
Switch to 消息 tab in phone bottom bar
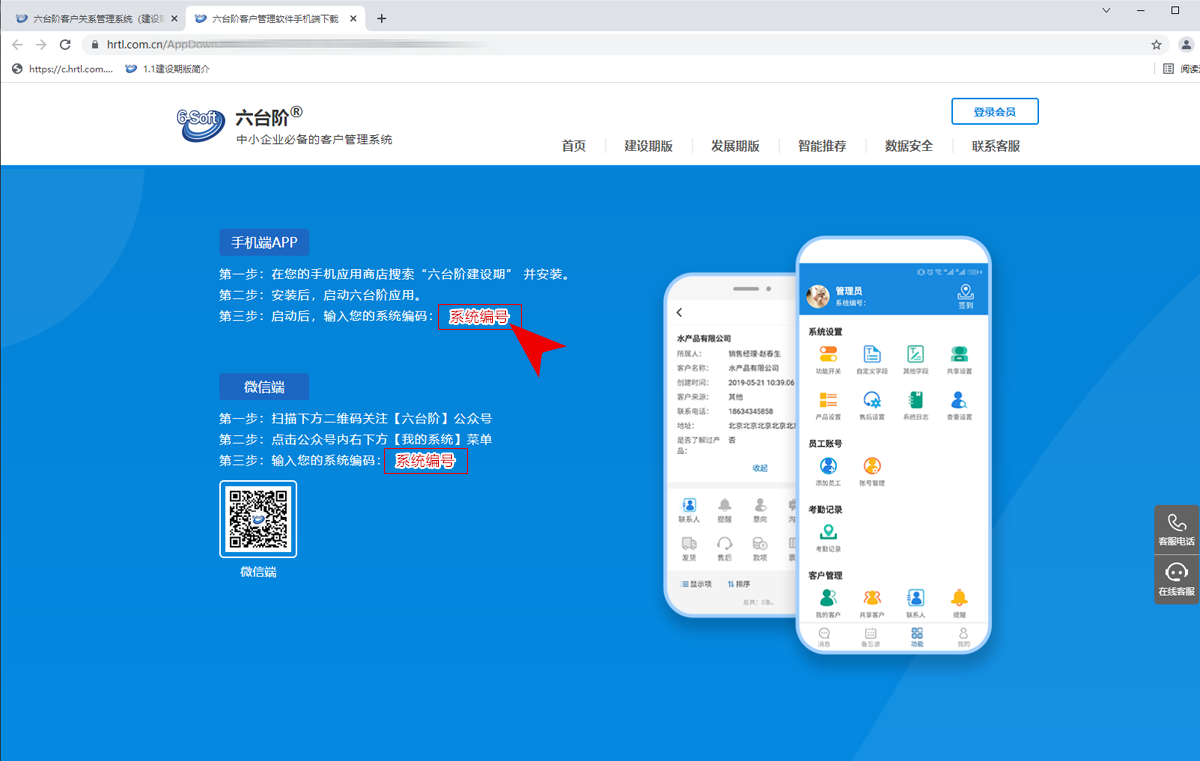coord(824,638)
